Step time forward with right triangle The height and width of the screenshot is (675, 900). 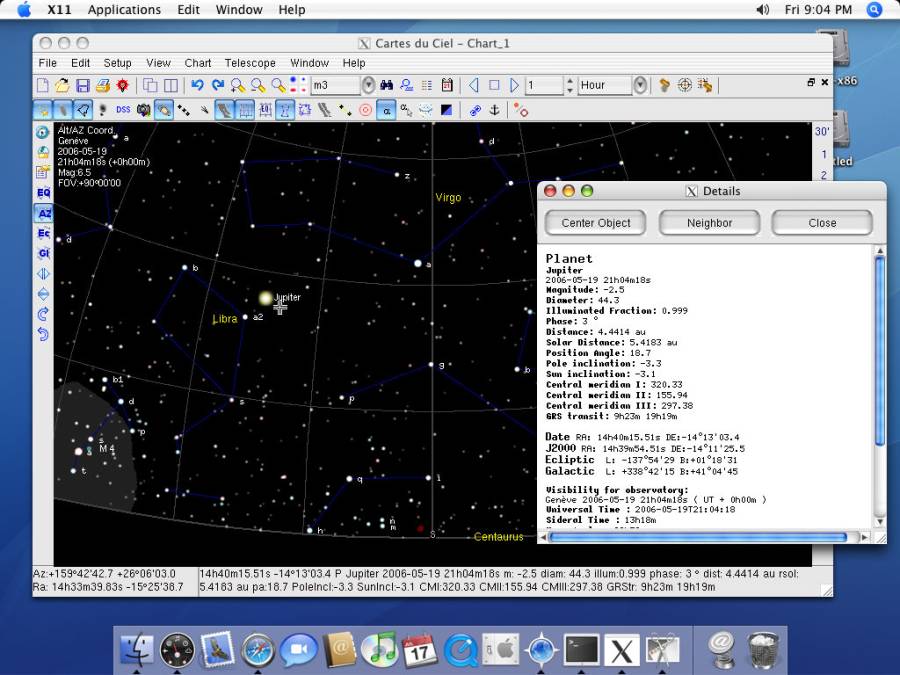514,86
